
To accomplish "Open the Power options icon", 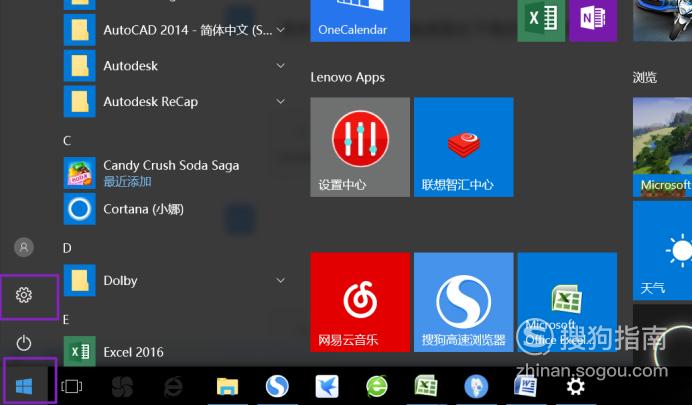I will tap(24, 343).
